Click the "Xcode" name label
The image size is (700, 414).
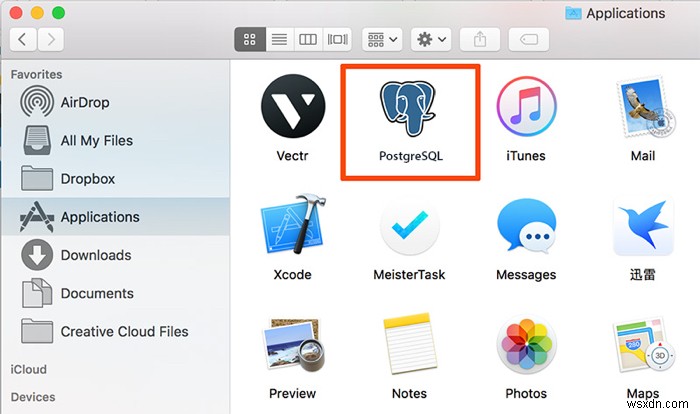point(292,274)
